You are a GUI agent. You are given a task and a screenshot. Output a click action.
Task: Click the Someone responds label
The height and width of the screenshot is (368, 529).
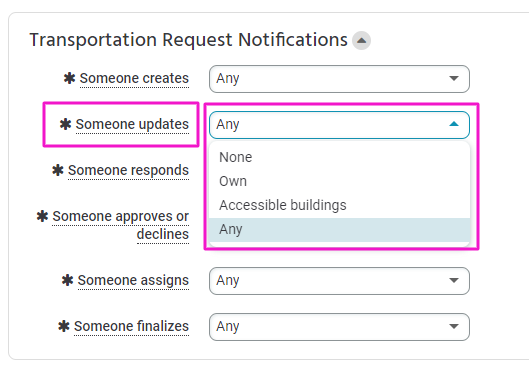pyautogui.click(x=128, y=170)
